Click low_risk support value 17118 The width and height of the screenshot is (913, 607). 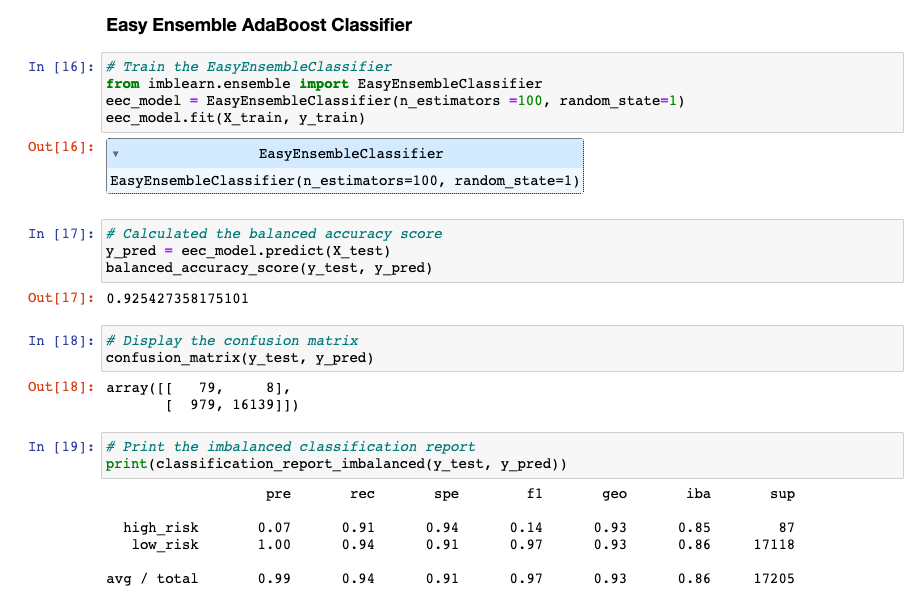click(x=774, y=545)
